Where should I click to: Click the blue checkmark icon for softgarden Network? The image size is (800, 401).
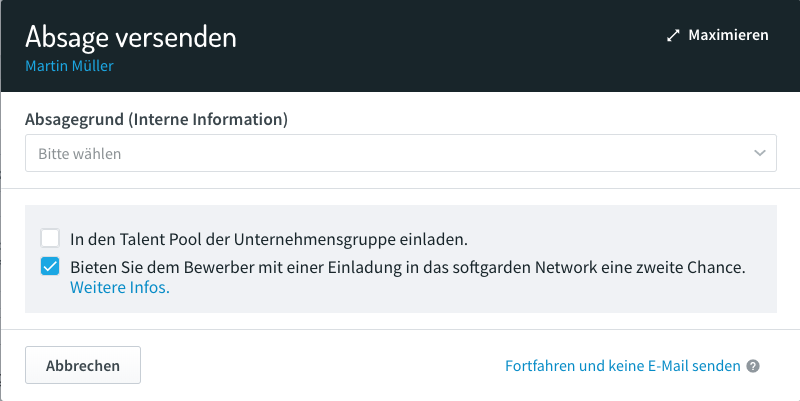pyautogui.click(x=50, y=266)
